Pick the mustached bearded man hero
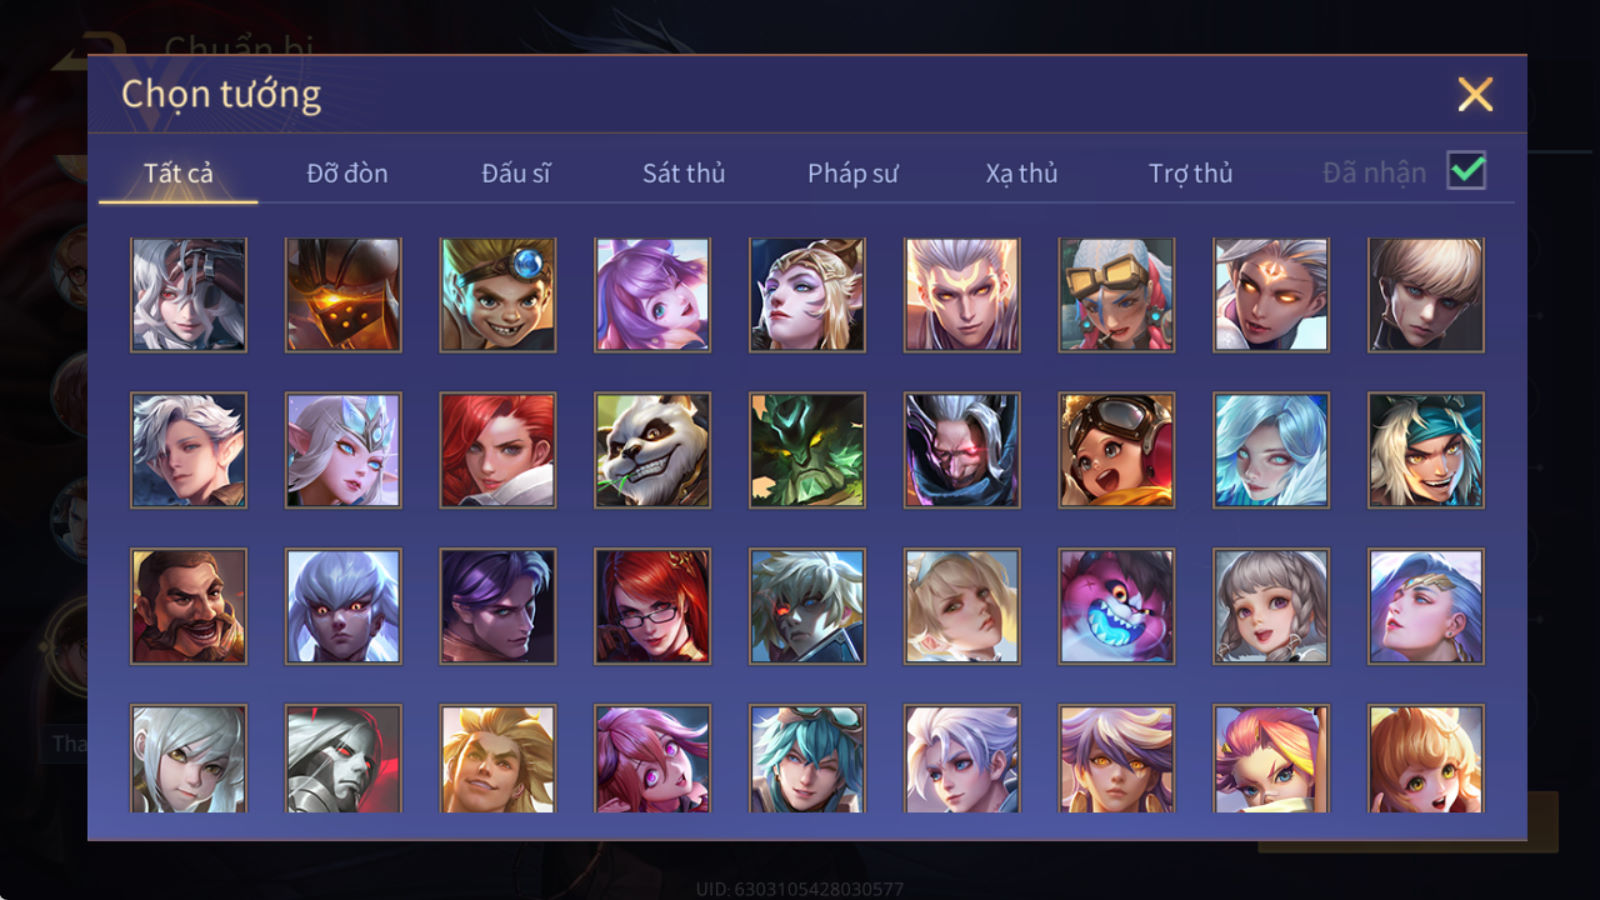Screen dimensions: 1600x900 tap(188, 606)
